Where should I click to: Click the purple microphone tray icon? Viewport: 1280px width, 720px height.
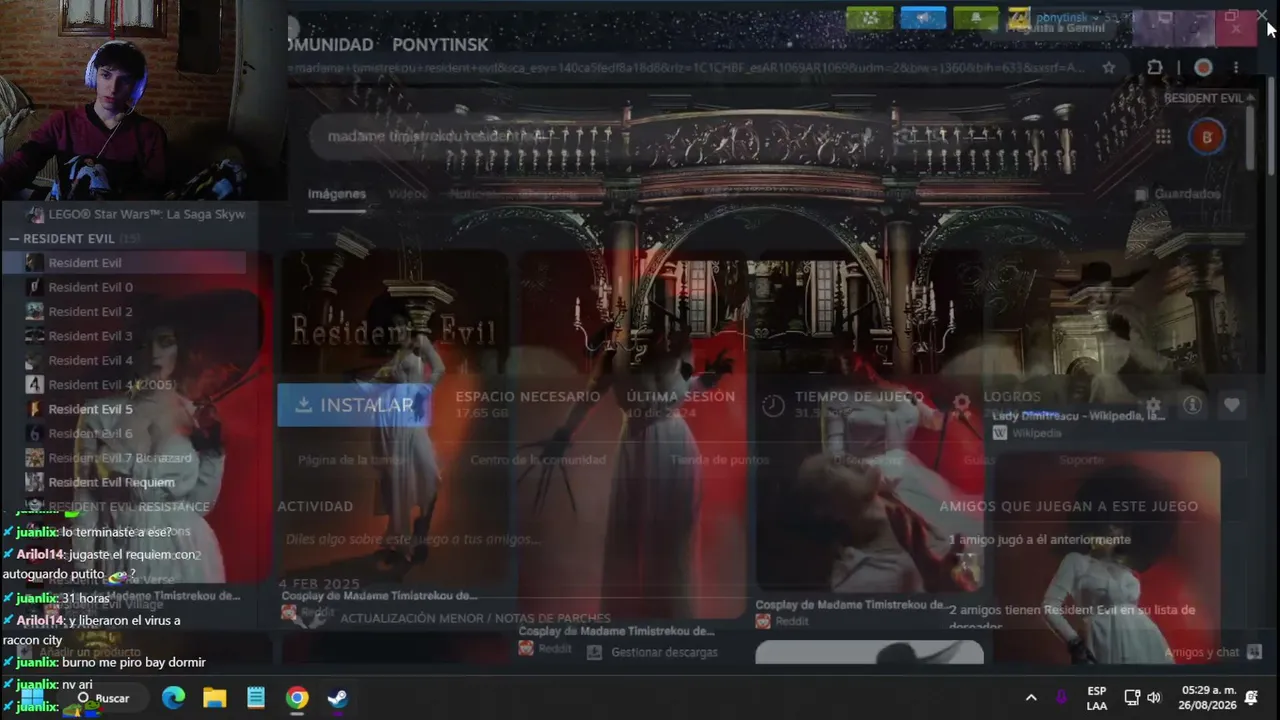pos(1061,698)
